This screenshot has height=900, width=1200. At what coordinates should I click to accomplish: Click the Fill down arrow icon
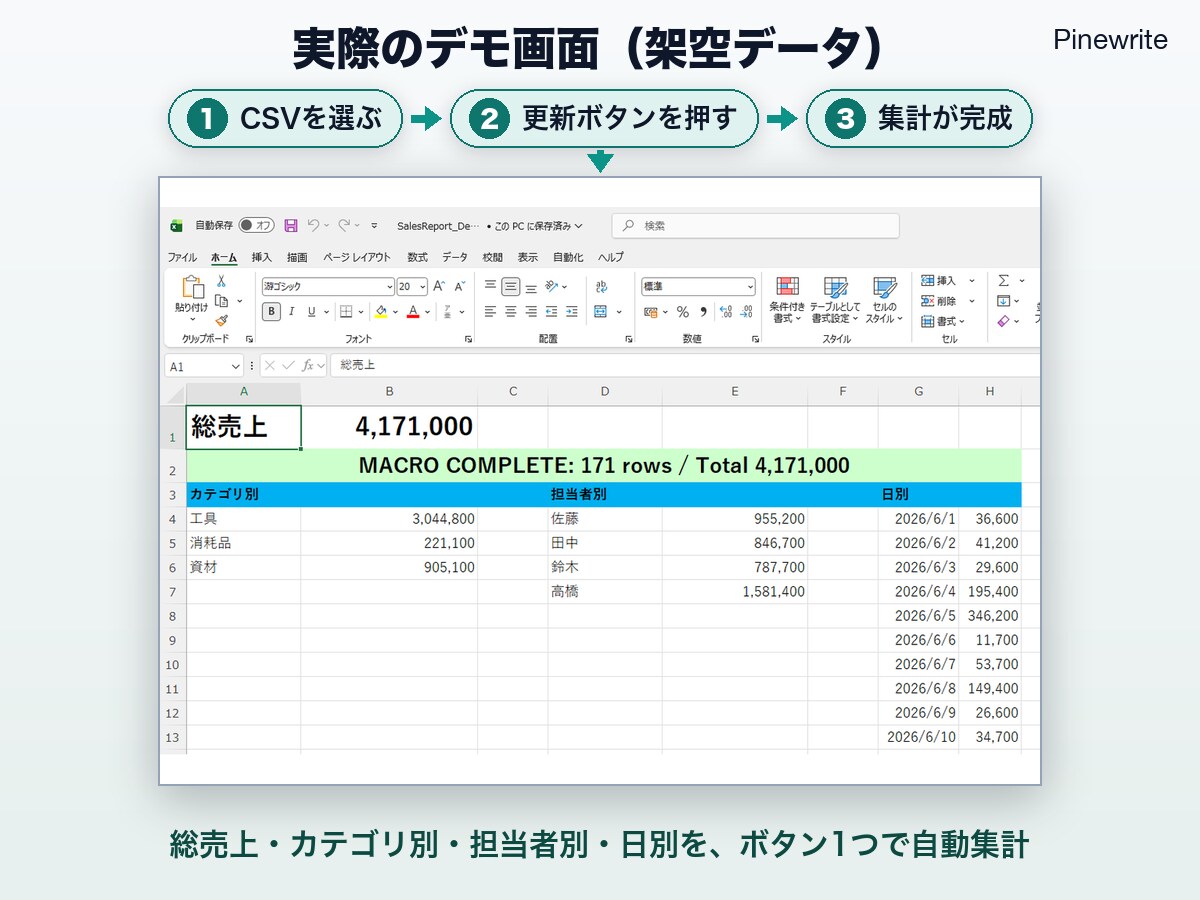pyautogui.click(x=1004, y=301)
